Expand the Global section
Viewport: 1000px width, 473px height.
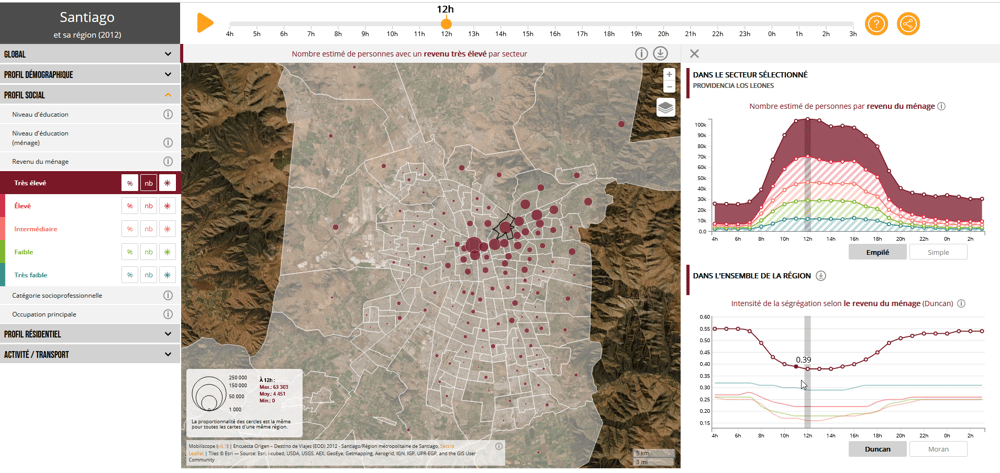click(91, 55)
